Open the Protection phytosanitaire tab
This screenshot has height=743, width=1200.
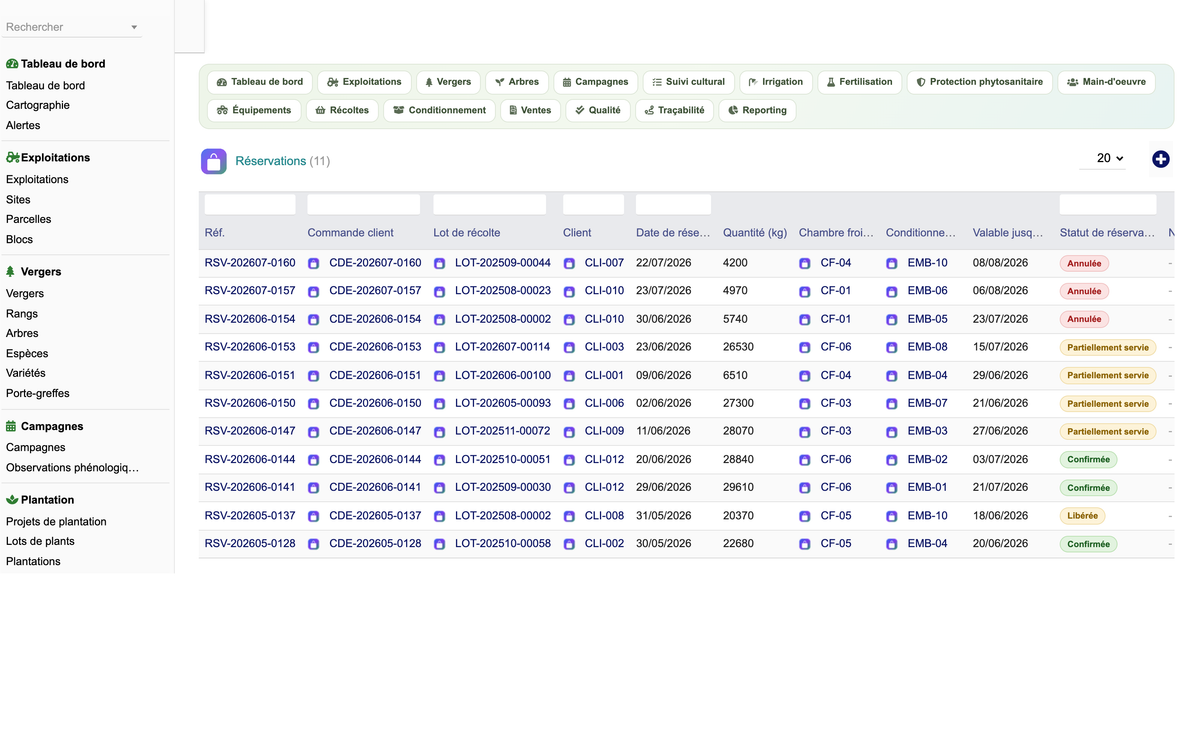coord(980,82)
